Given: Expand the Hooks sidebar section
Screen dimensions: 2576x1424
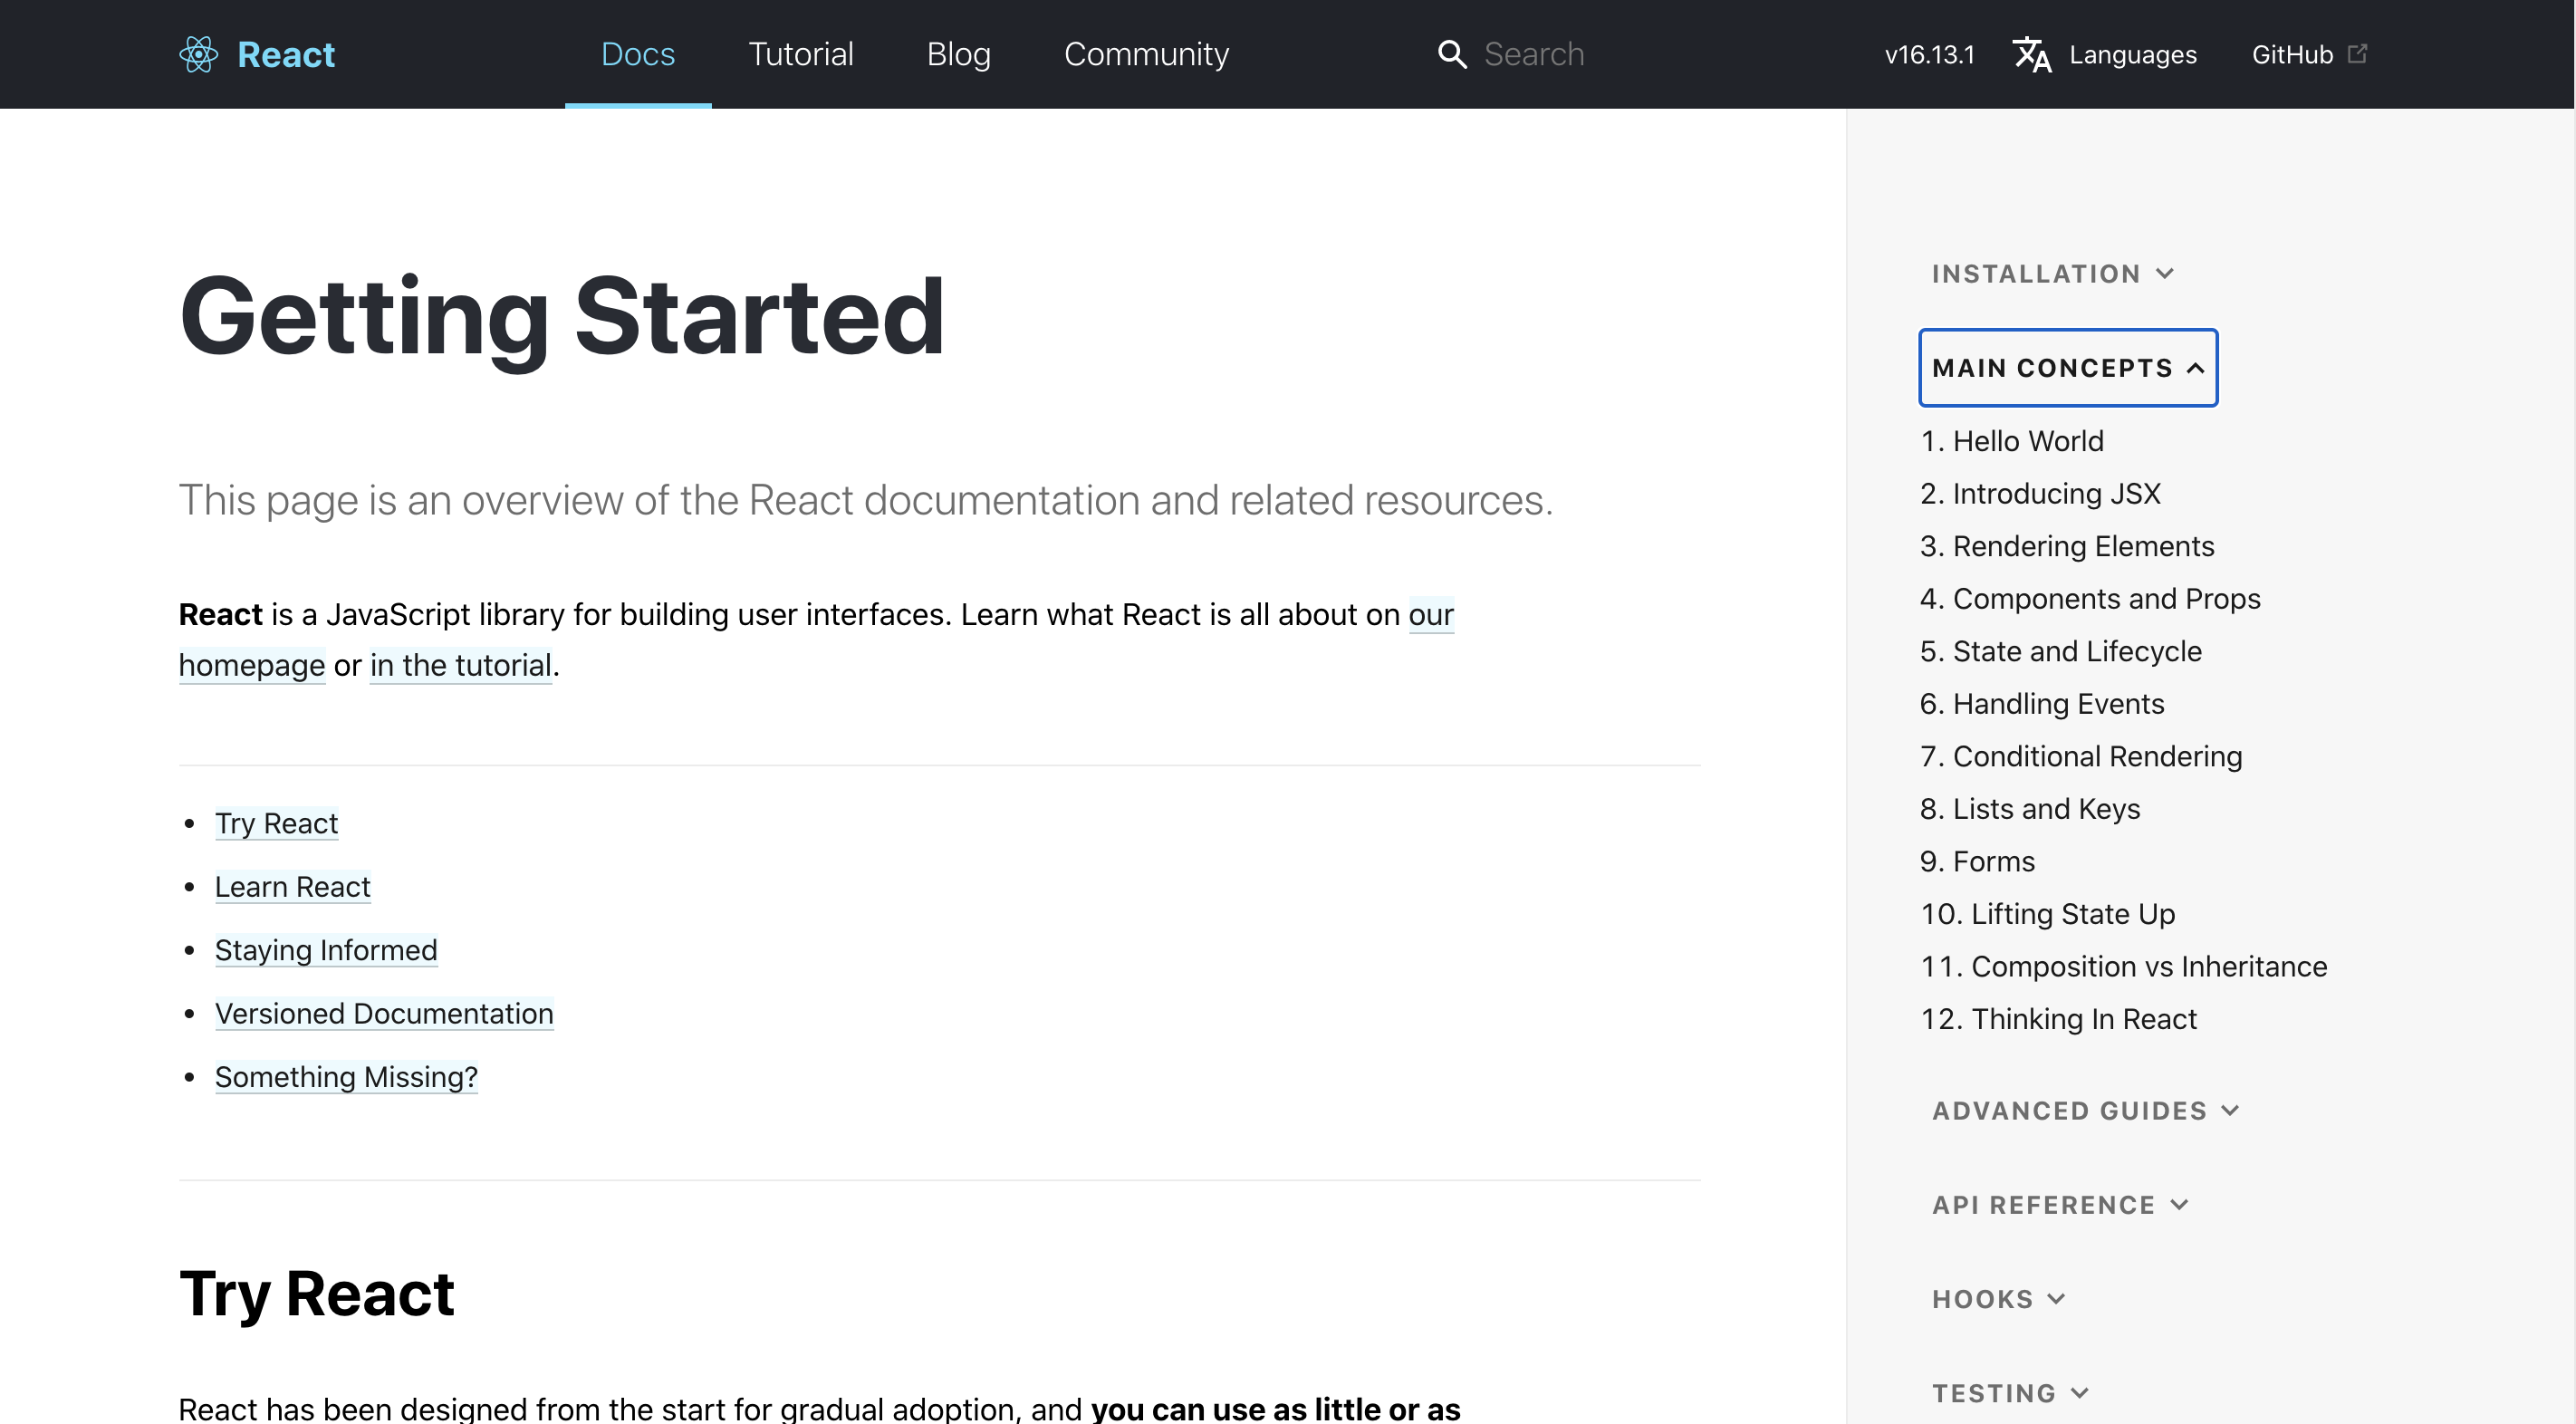Looking at the screenshot, I should pyautogui.click(x=1998, y=1298).
